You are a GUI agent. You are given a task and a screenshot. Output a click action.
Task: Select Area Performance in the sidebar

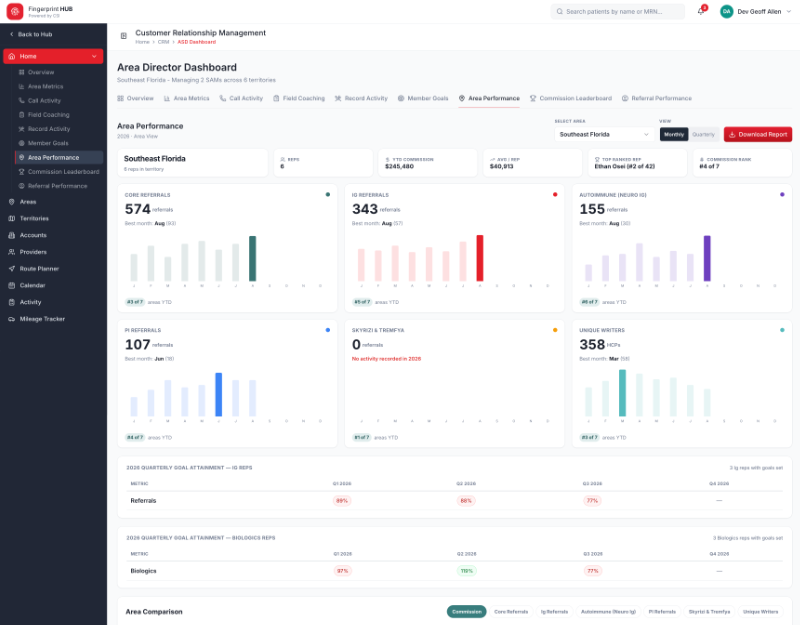(x=59, y=158)
